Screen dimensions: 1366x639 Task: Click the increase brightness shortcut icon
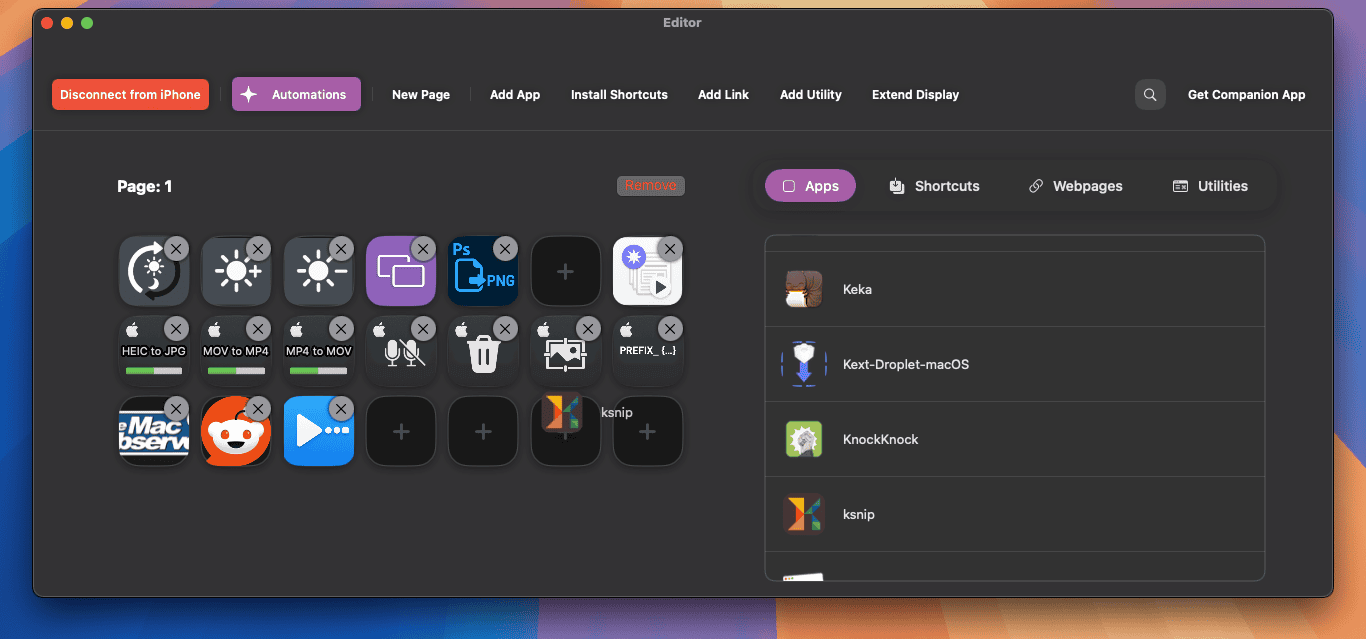(236, 270)
